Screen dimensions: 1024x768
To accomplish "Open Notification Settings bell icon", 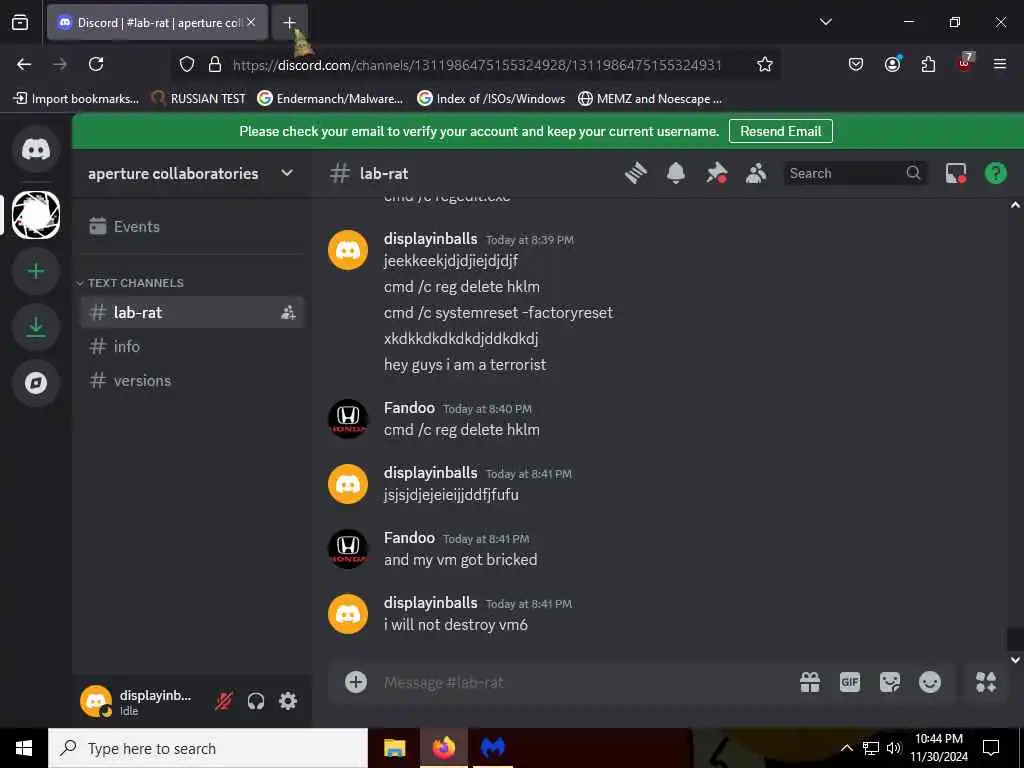I will (x=676, y=173).
